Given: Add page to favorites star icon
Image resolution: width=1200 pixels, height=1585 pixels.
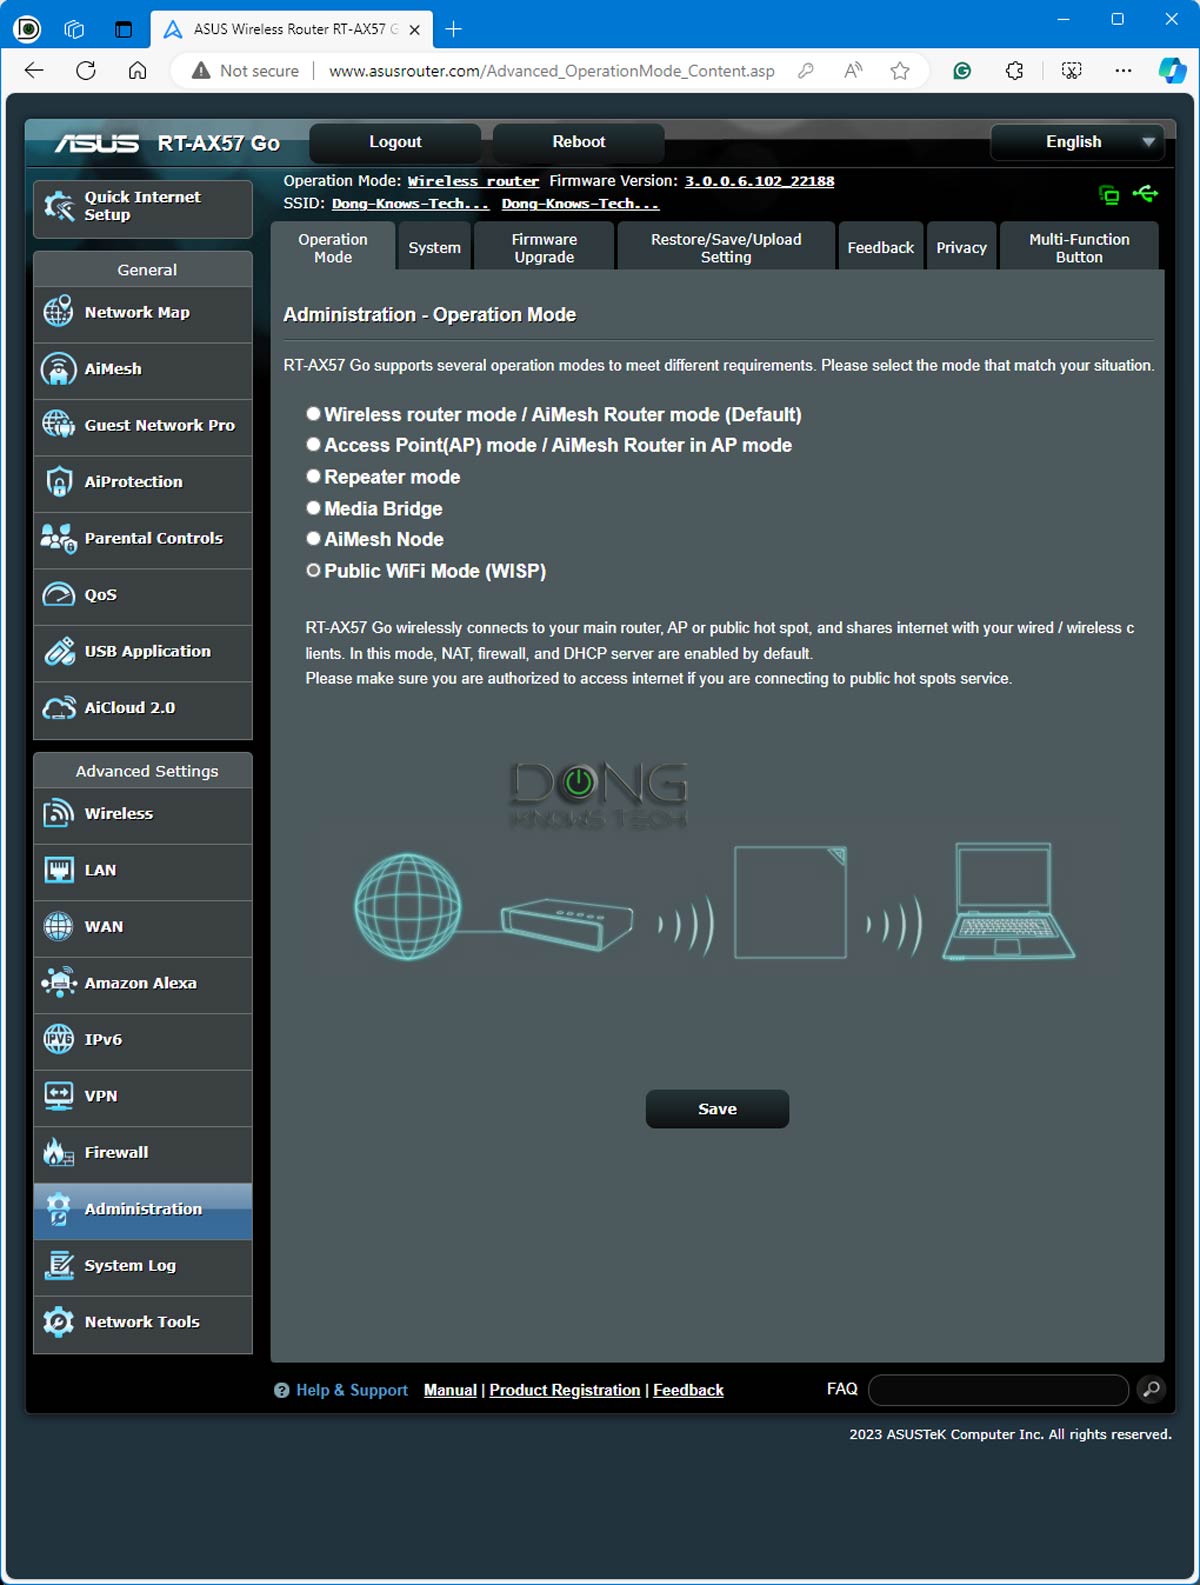Looking at the screenshot, I should pos(900,70).
